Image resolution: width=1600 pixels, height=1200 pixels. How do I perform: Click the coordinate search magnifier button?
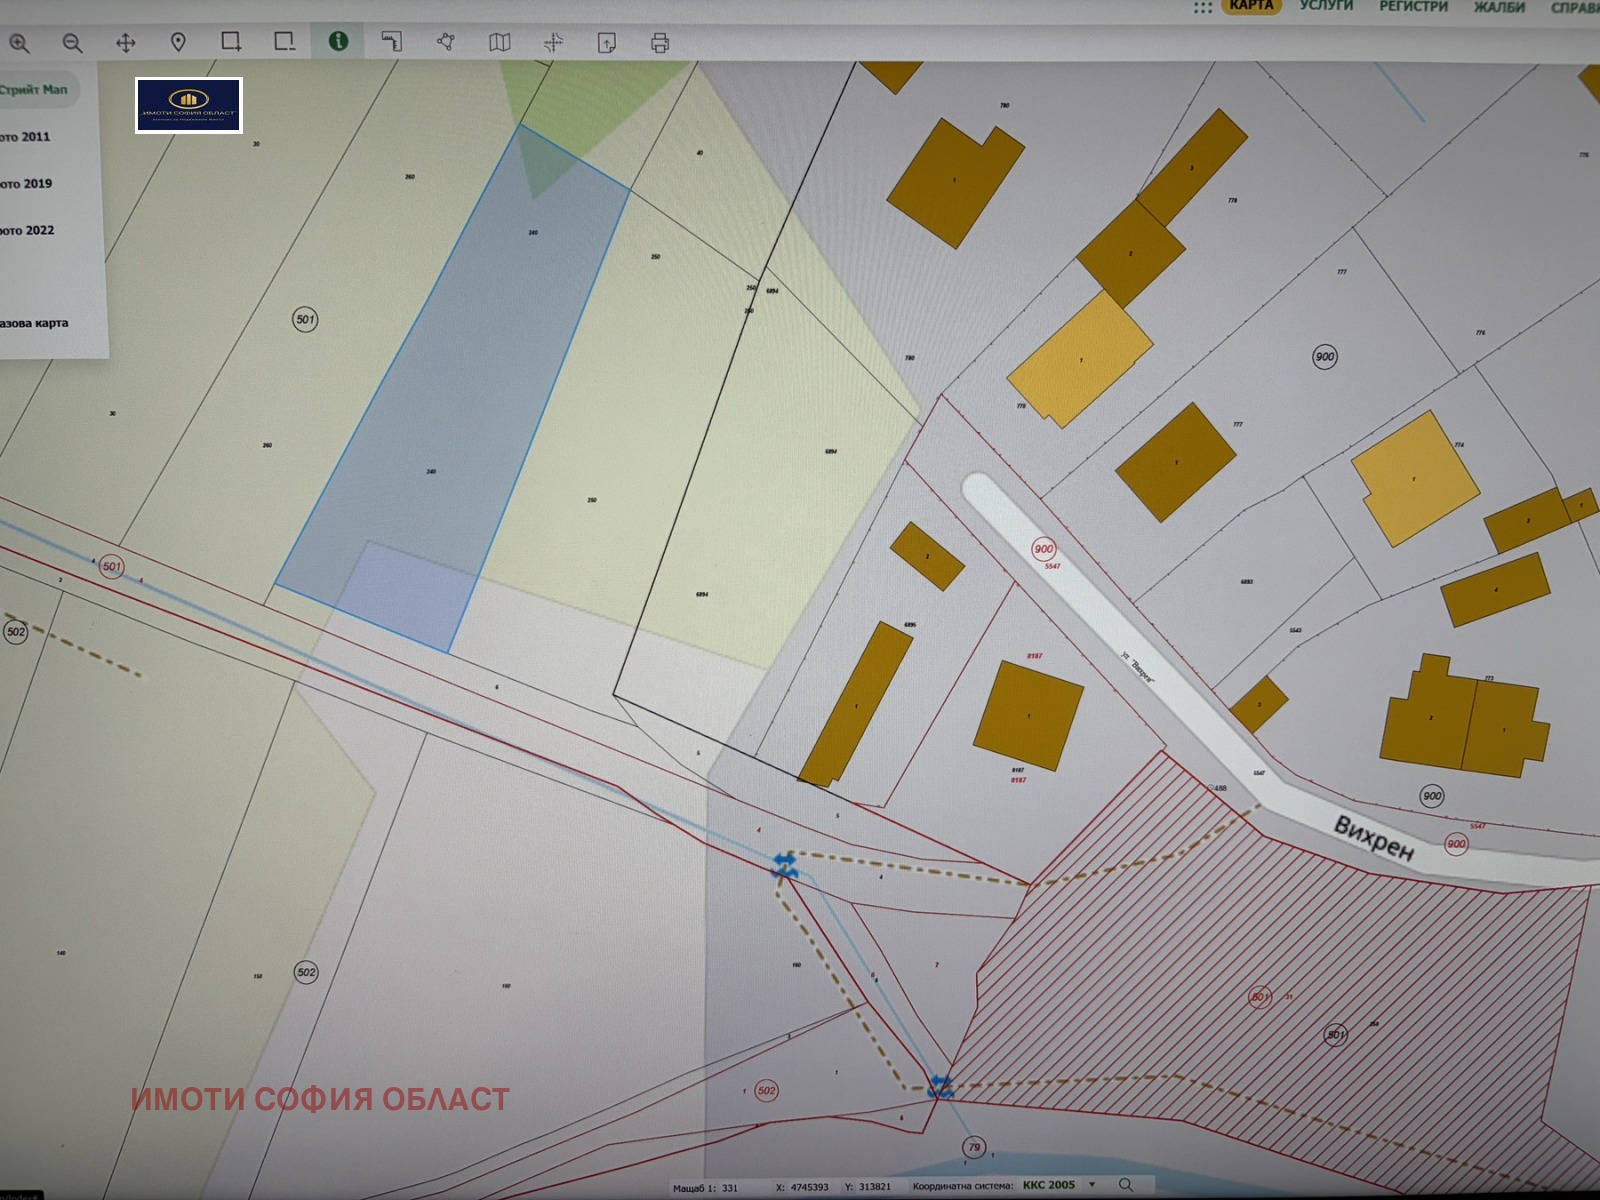pos(1126,1185)
